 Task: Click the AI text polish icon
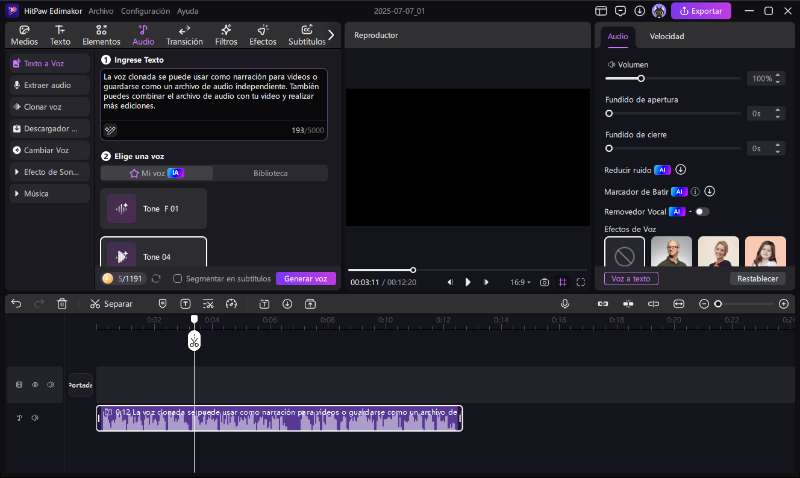pos(110,130)
